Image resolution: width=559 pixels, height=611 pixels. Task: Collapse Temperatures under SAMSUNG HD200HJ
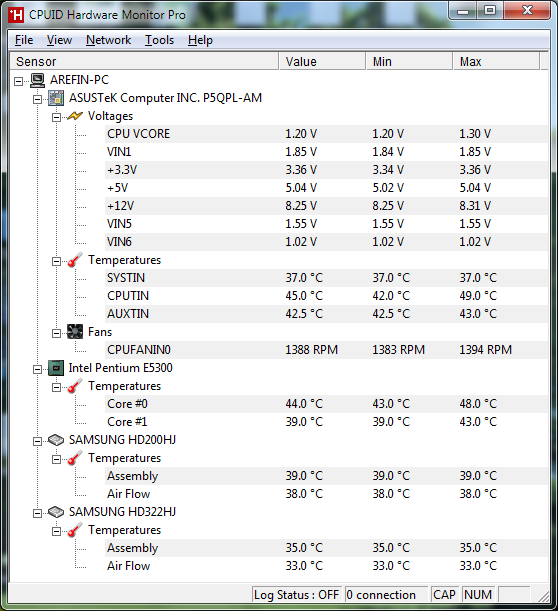56,459
